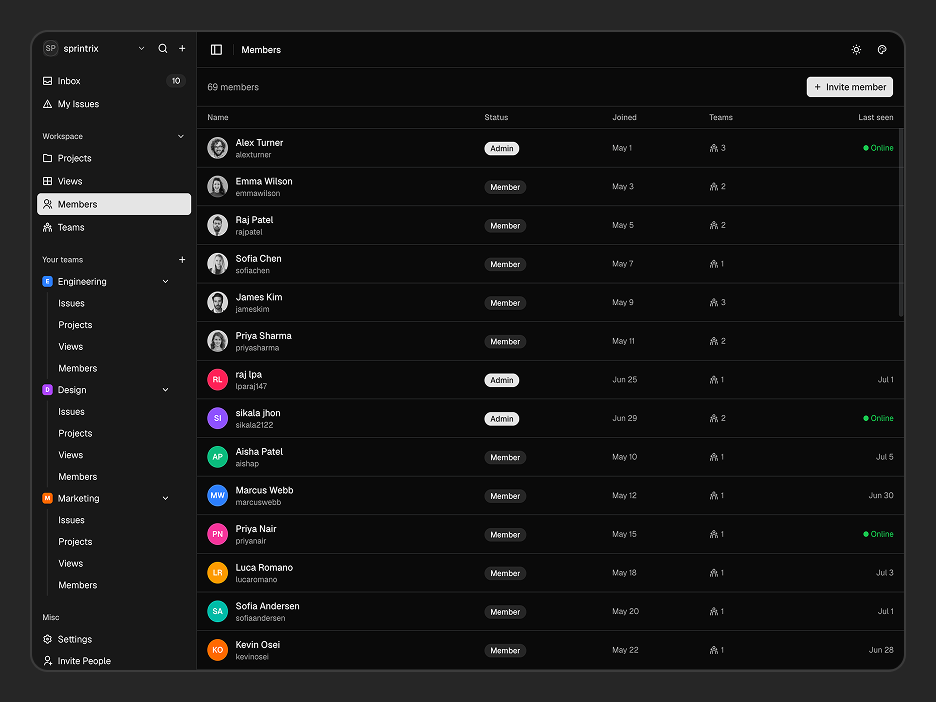Click Alex Turner's profile avatar

pyautogui.click(x=217, y=148)
